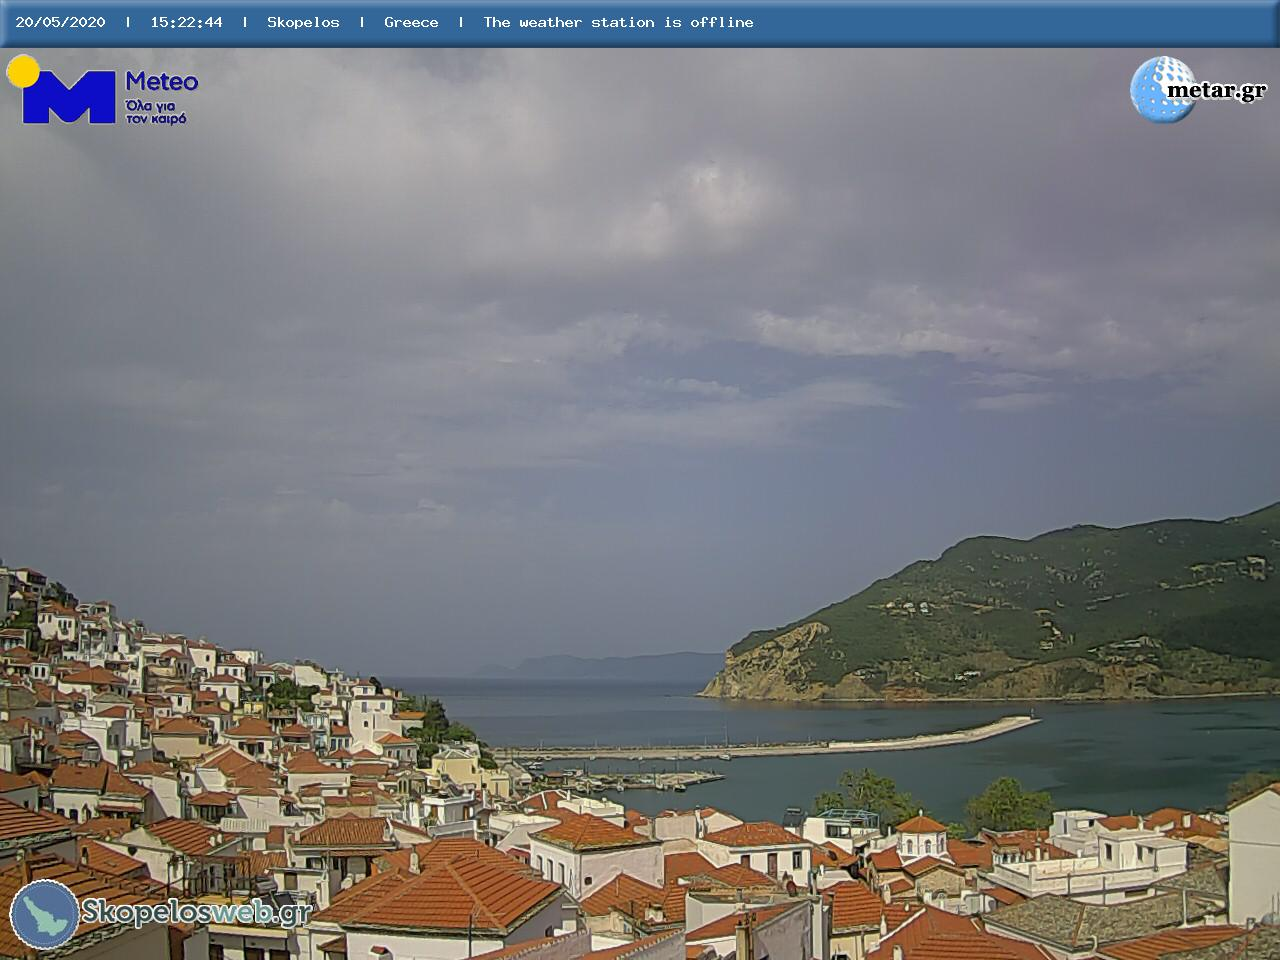Click the Meteo wordmark text

(x=162, y=82)
